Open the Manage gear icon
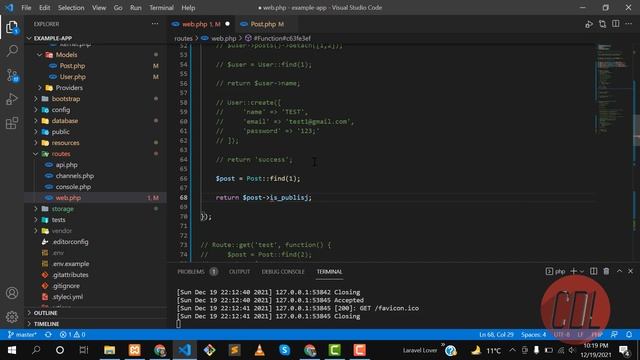Viewport: 640px width, 360px height. 12,317
